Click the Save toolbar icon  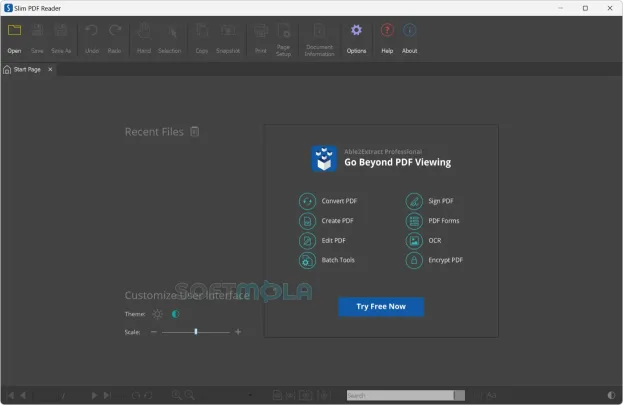(x=37, y=31)
